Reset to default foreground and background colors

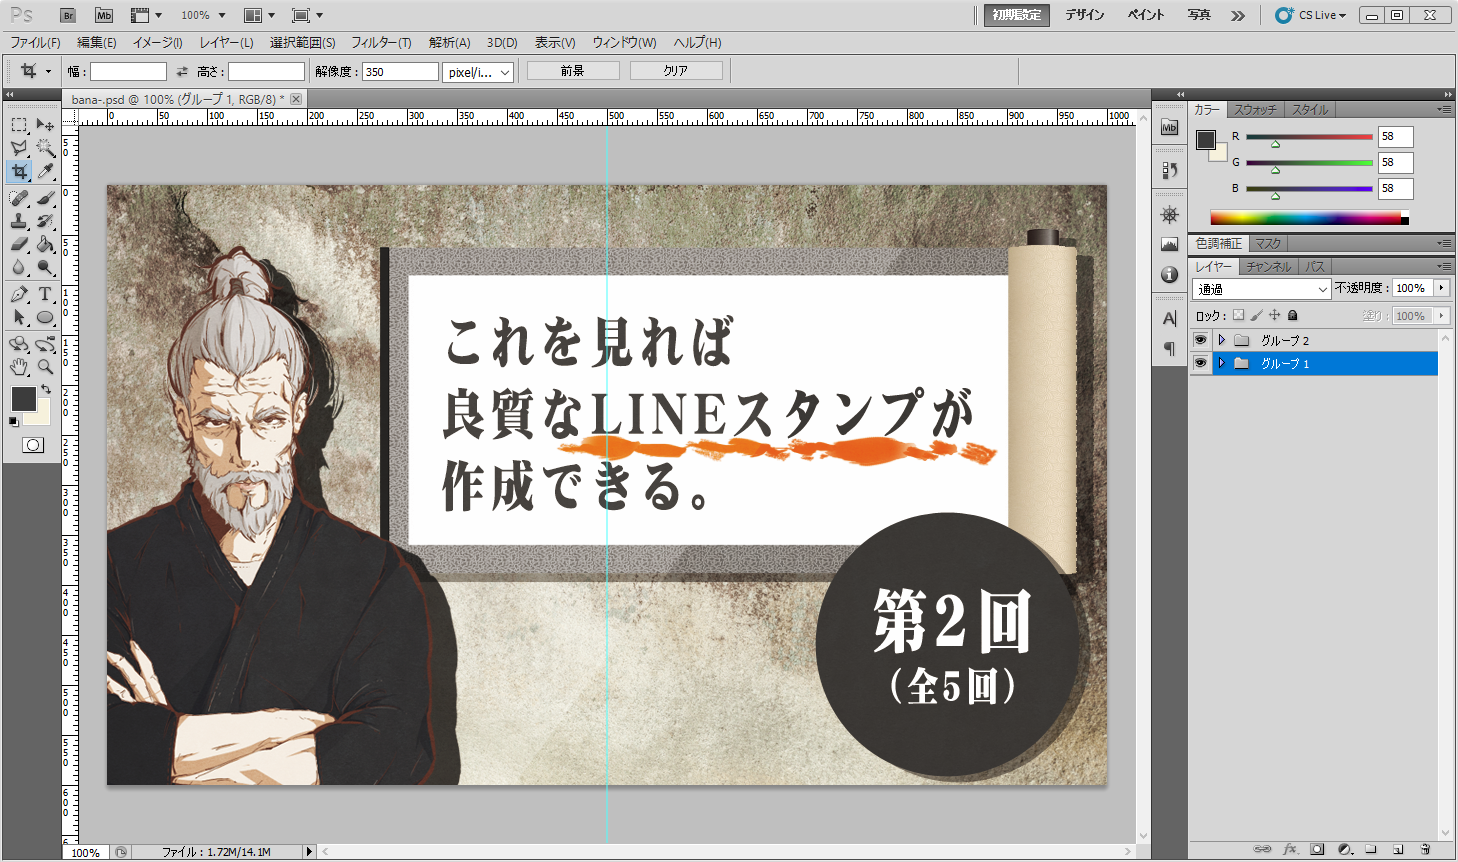tap(14, 421)
